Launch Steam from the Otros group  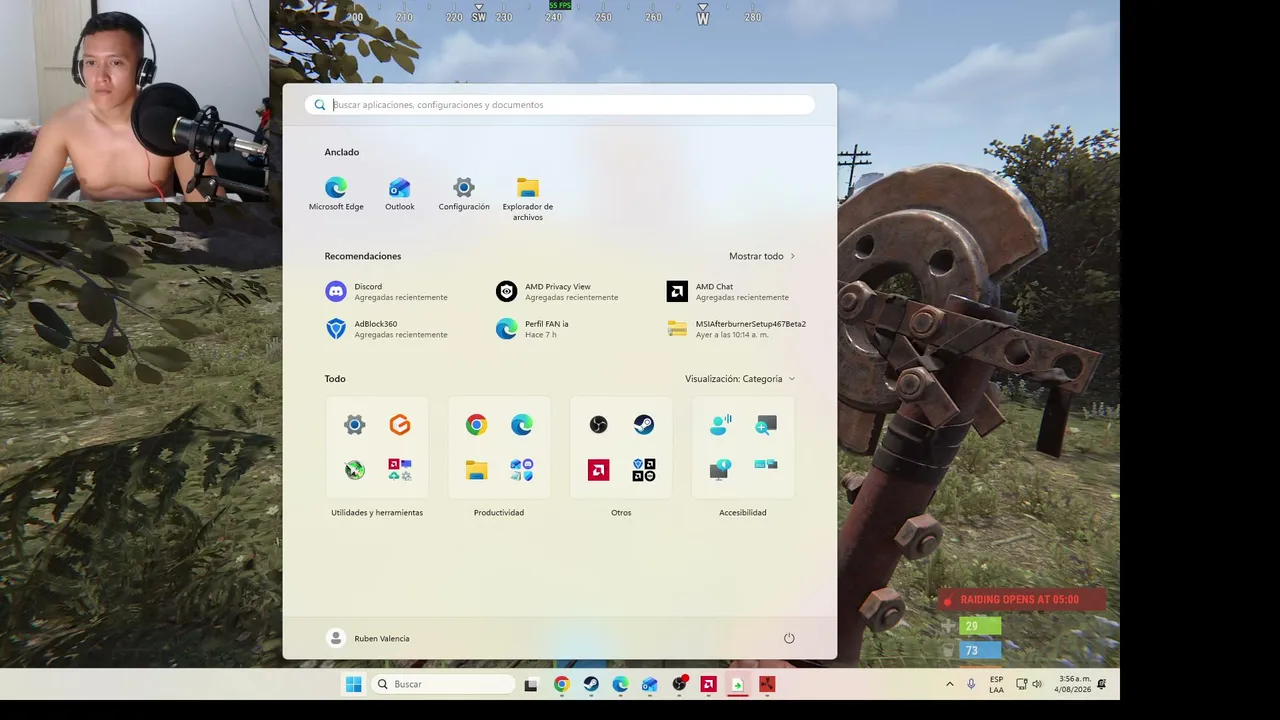pos(644,425)
